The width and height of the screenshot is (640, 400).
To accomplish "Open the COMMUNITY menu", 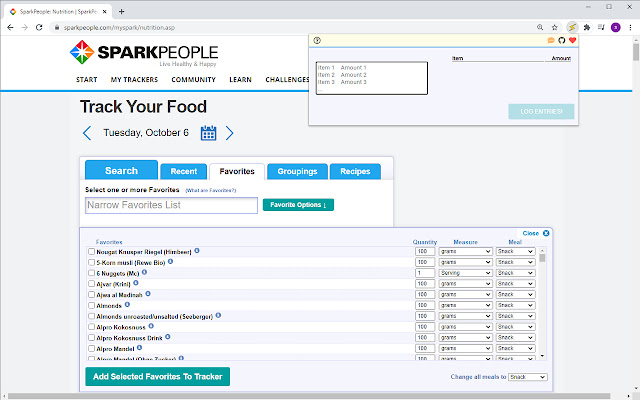I will pos(193,80).
